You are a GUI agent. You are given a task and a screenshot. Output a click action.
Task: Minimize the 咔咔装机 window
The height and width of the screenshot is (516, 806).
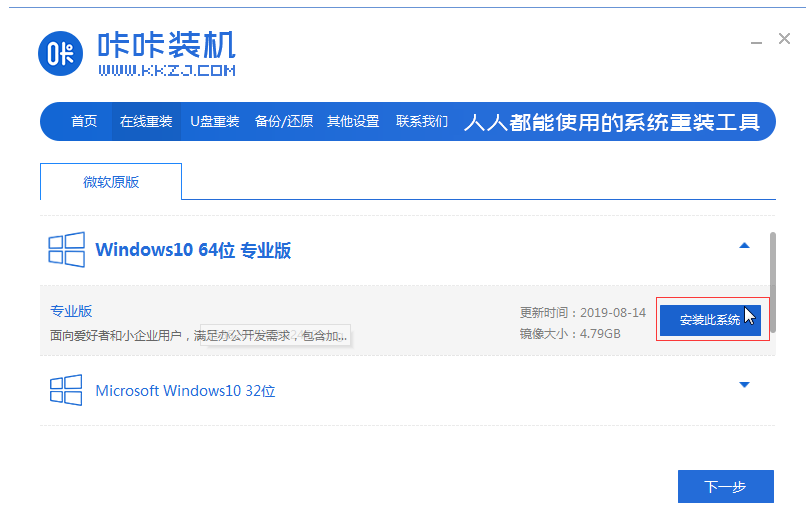pos(756,42)
